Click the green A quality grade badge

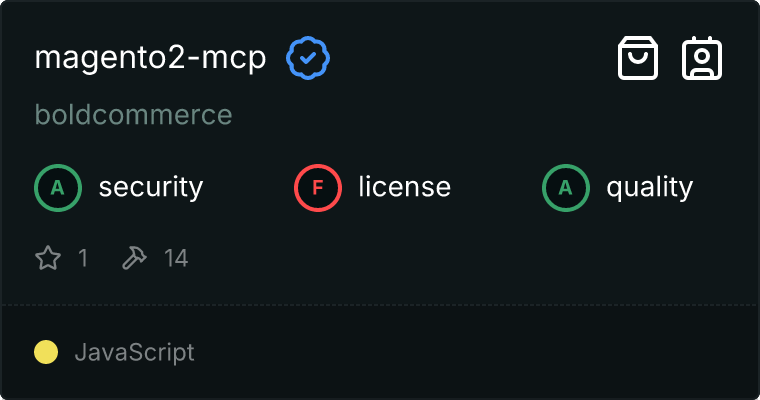[x=565, y=187]
